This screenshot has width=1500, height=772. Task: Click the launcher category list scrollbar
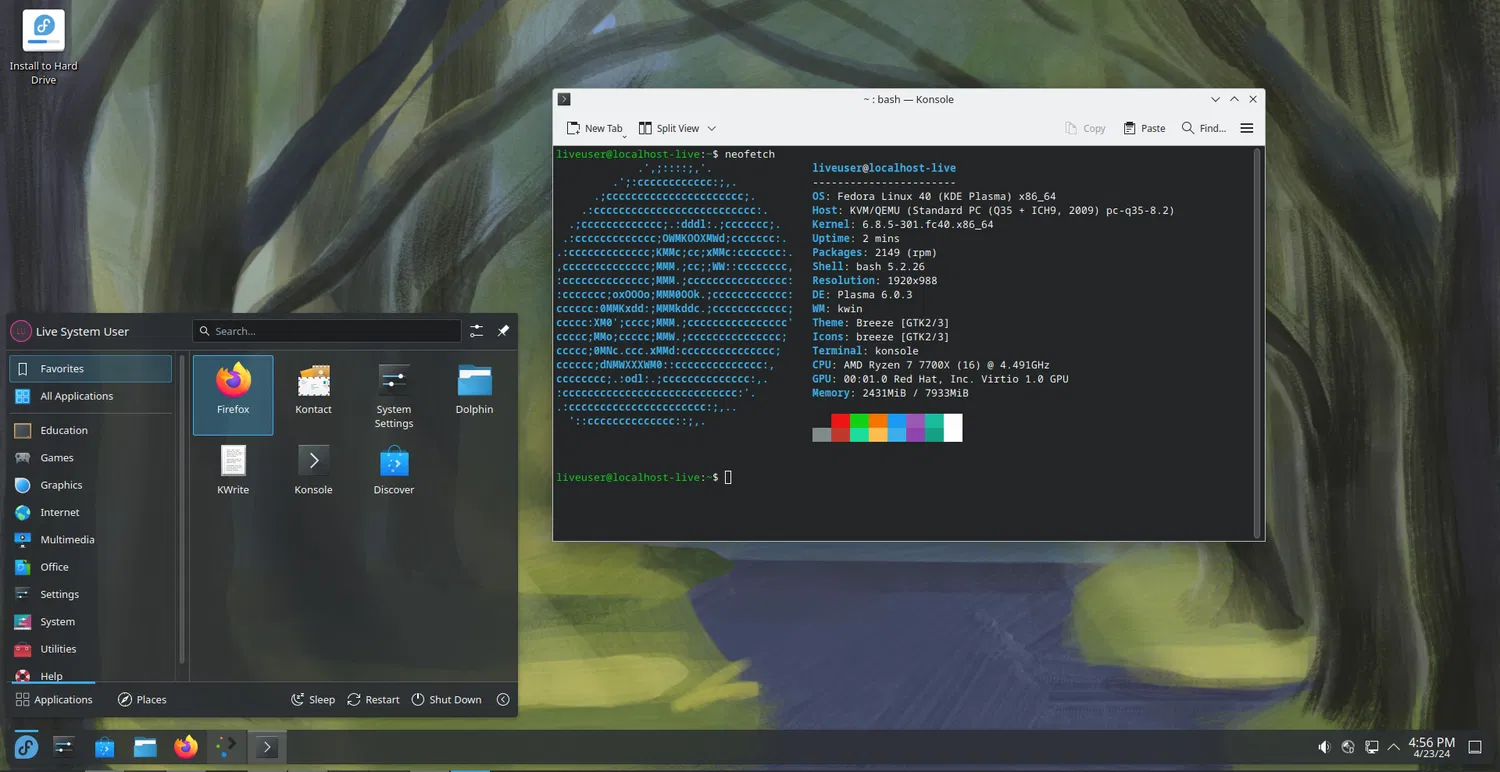coord(182,509)
